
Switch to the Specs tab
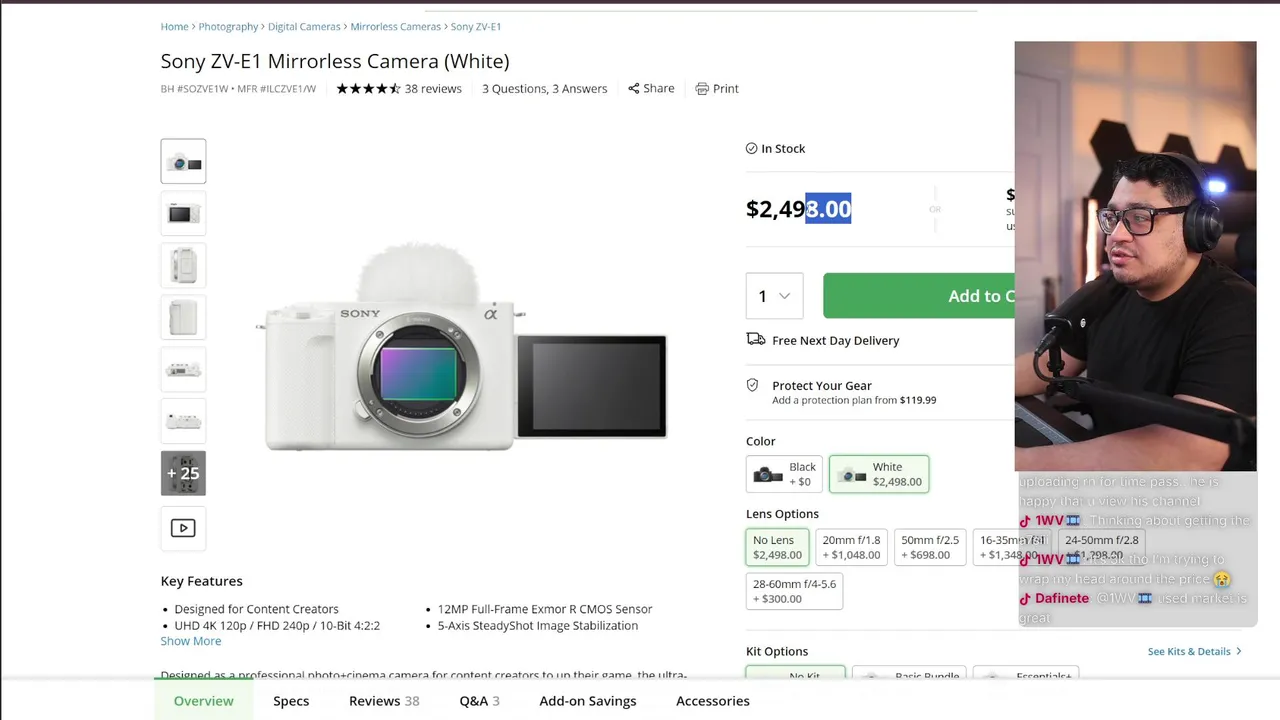(x=291, y=701)
